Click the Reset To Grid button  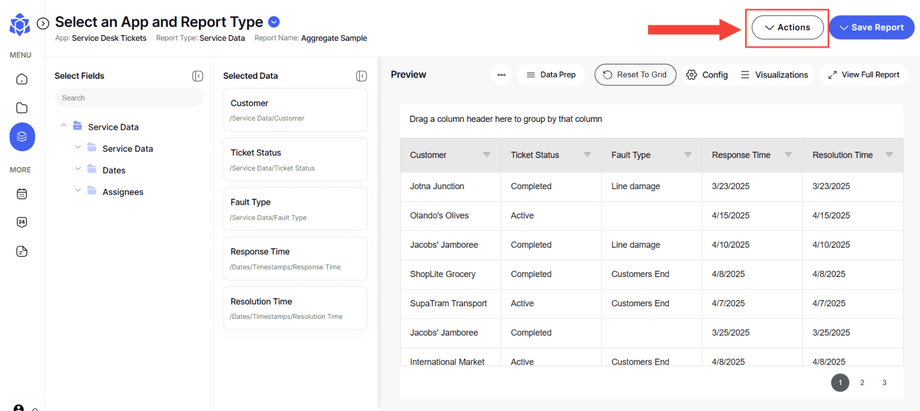click(x=635, y=75)
